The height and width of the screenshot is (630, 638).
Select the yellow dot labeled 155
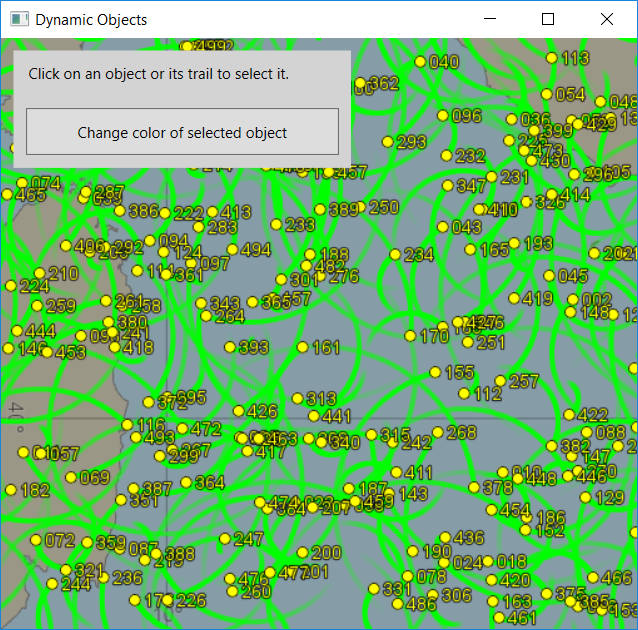click(x=435, y=372)
